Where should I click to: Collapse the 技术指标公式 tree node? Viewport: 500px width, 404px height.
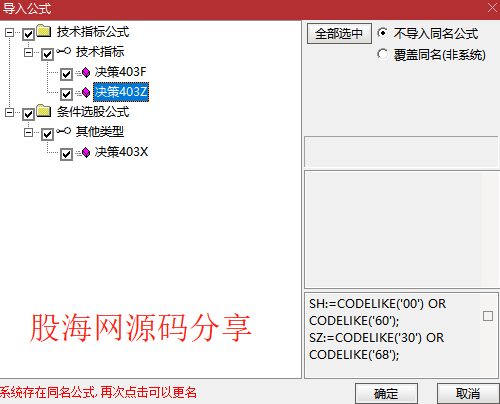click(9, 32)
